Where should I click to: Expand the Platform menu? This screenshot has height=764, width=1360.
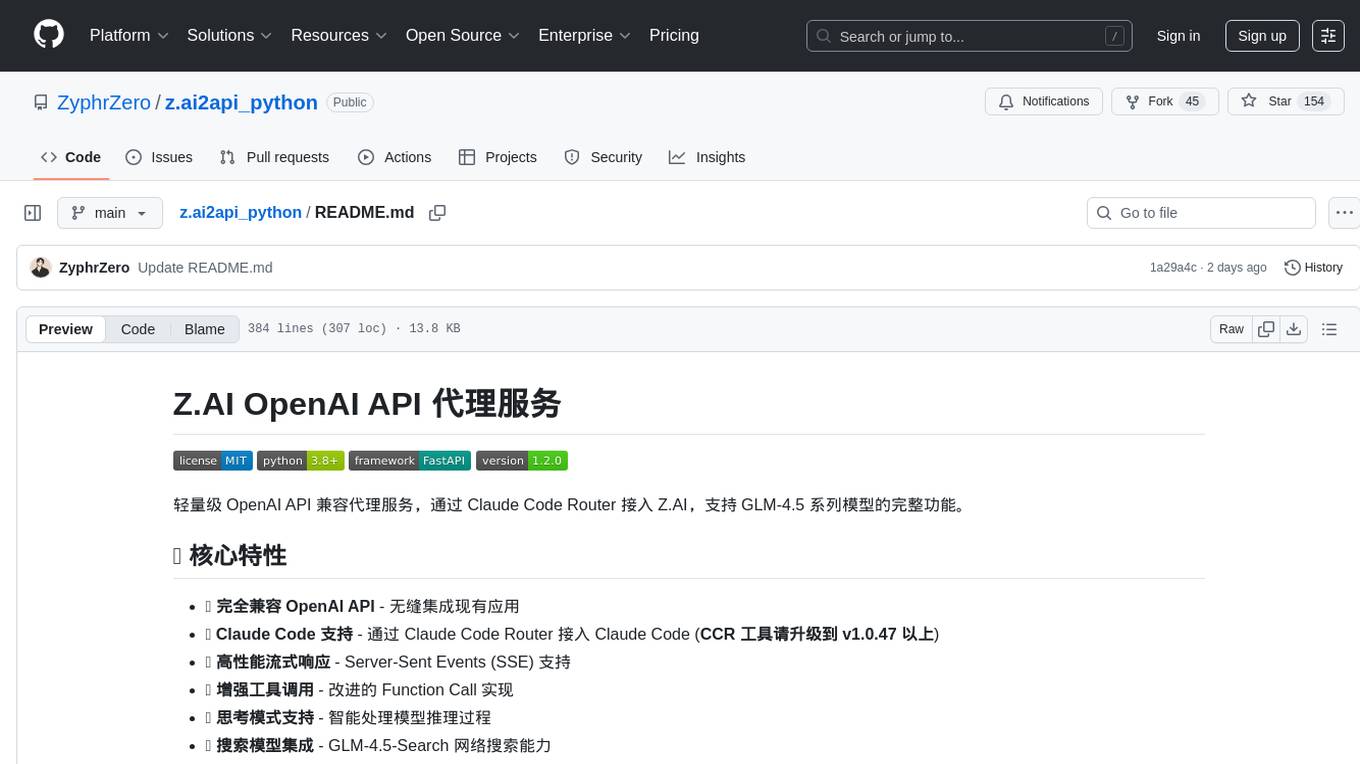pos(129,35)
